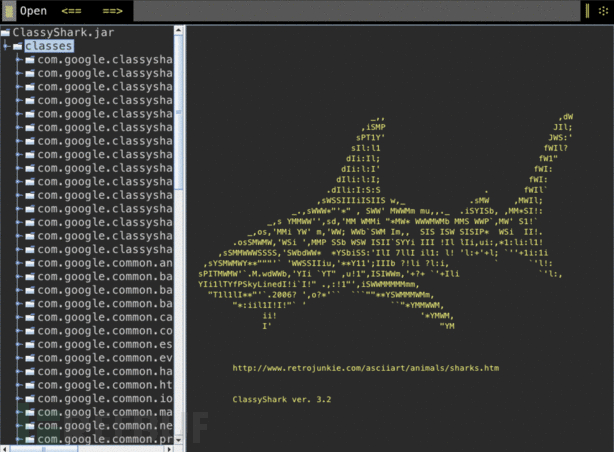Select the com.google.common.ca row label
This screenshot has height=452, width=614.
point(105,317)
